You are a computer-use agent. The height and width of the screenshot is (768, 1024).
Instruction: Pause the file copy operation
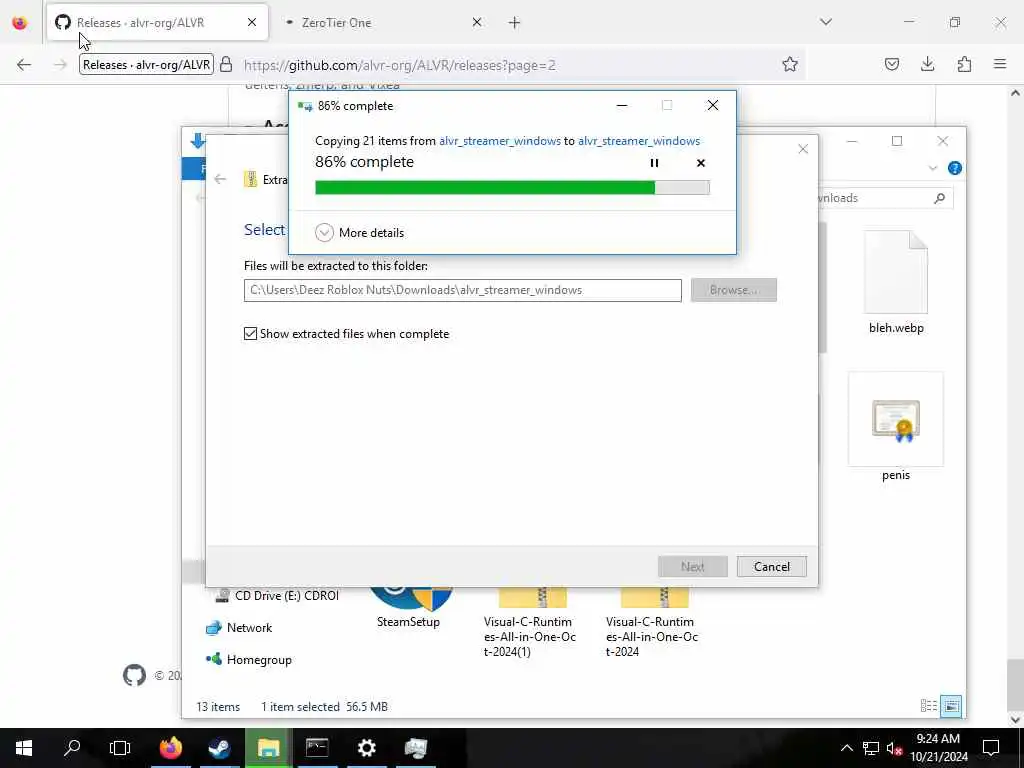pos(654,163)
